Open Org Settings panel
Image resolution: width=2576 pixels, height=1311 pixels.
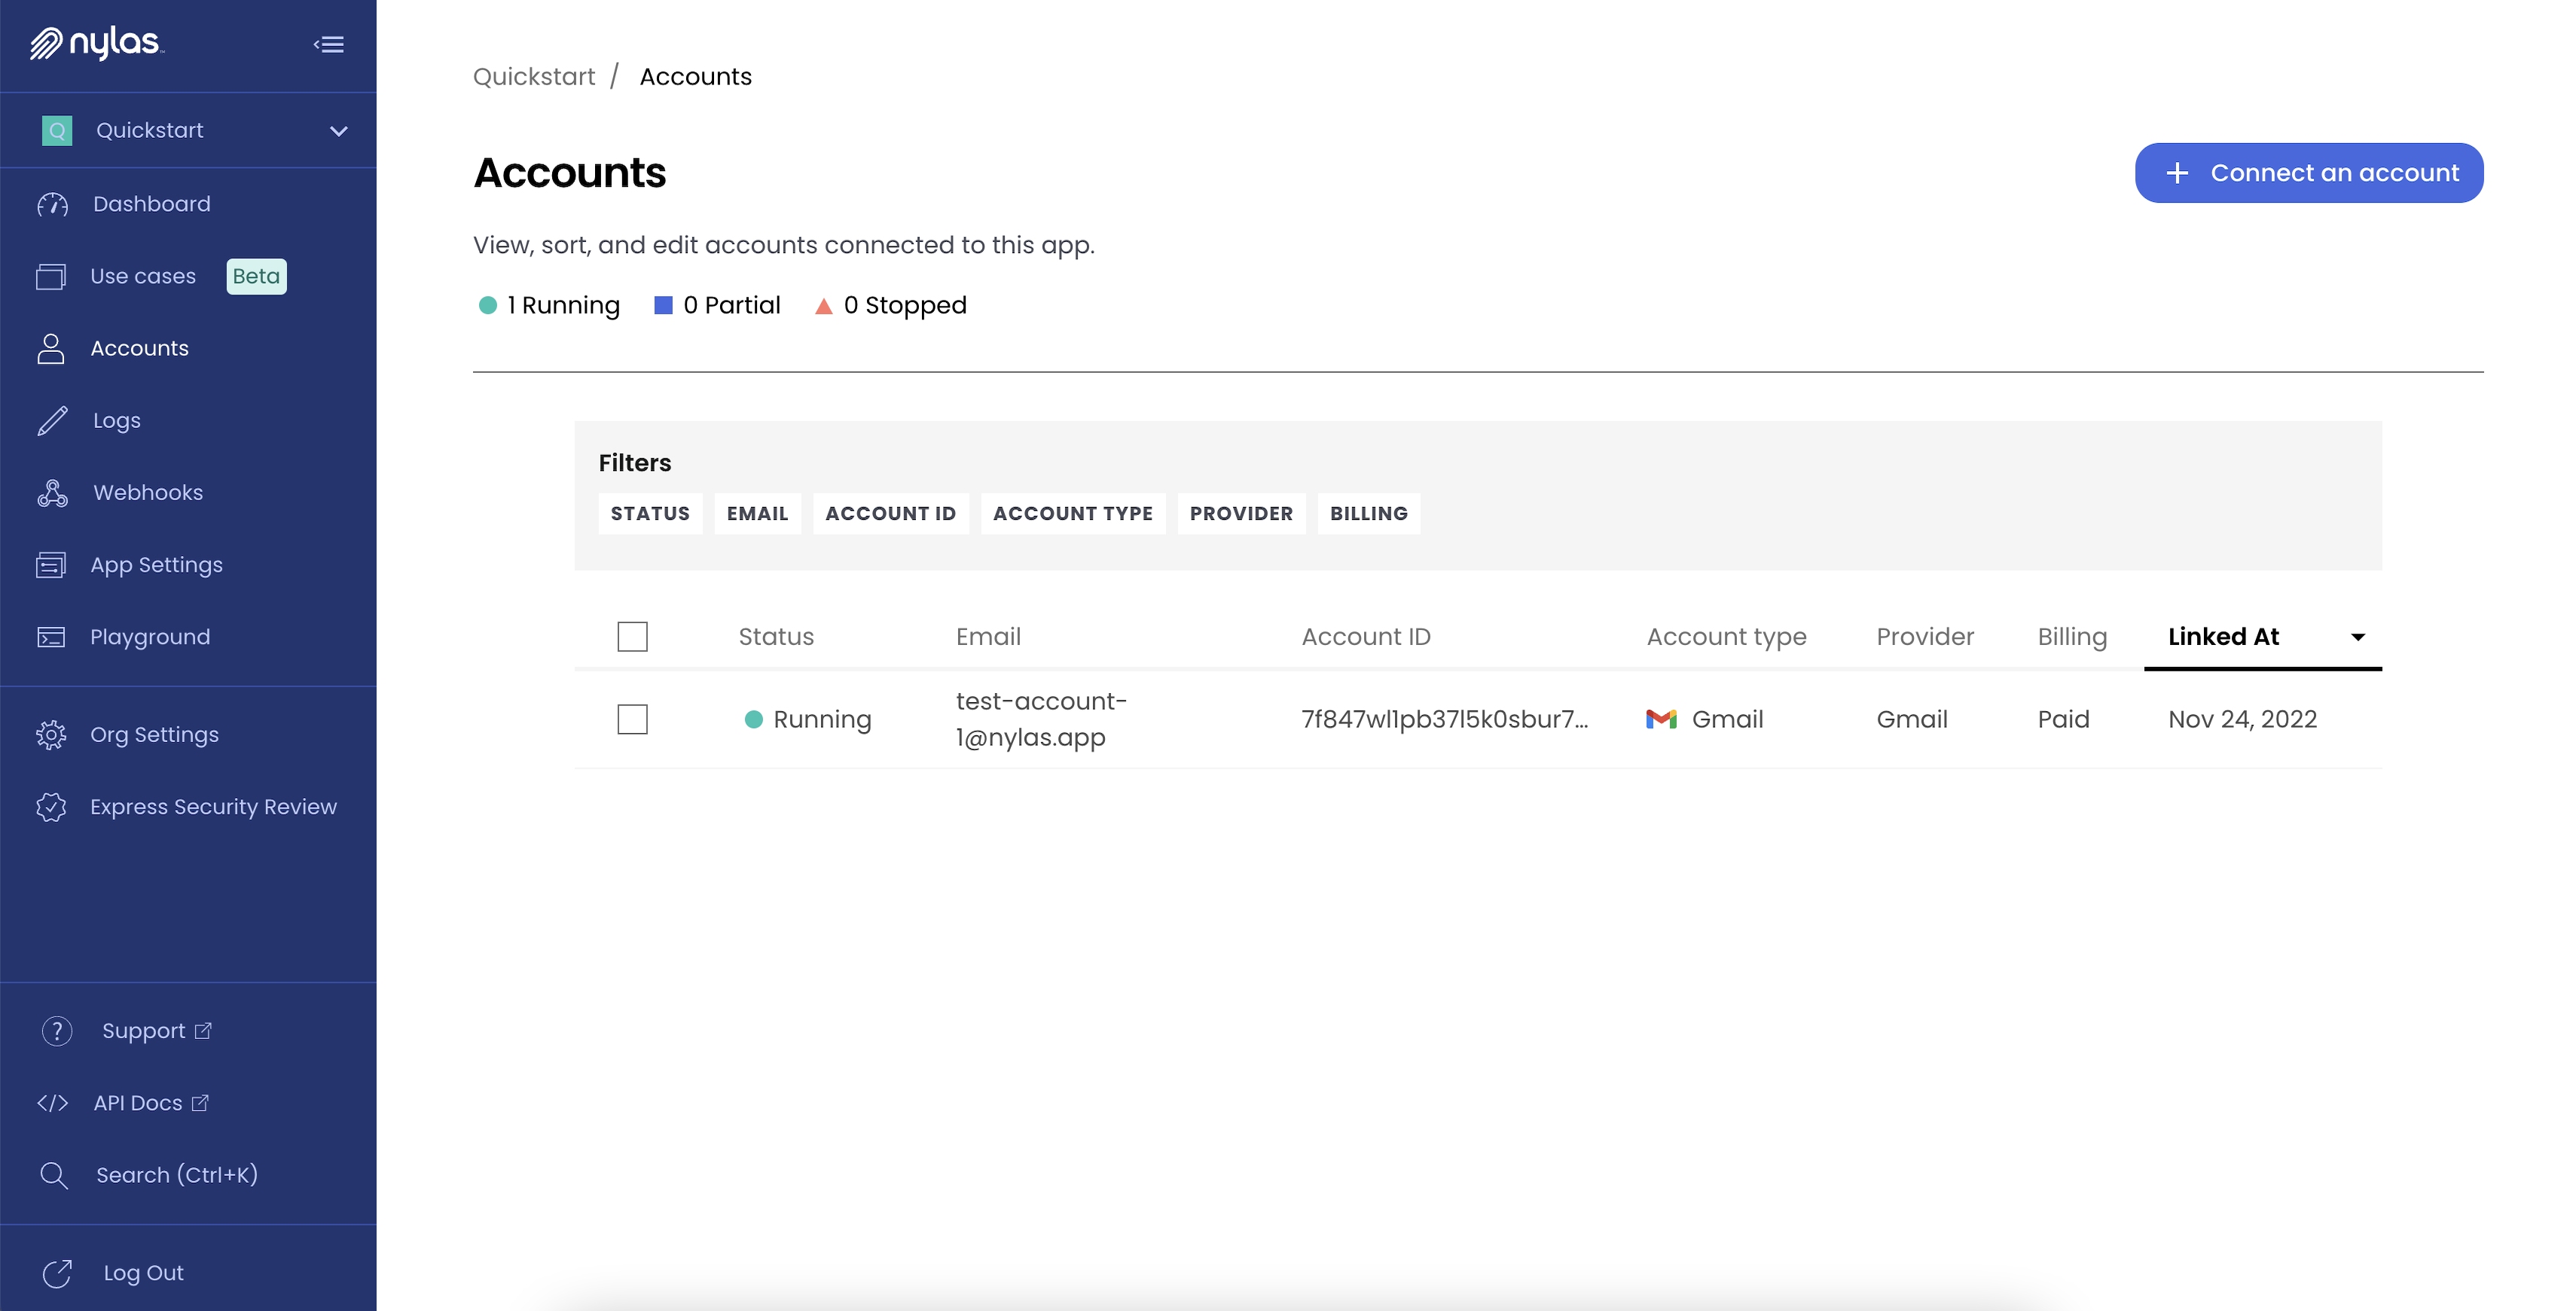click(154, 734)
